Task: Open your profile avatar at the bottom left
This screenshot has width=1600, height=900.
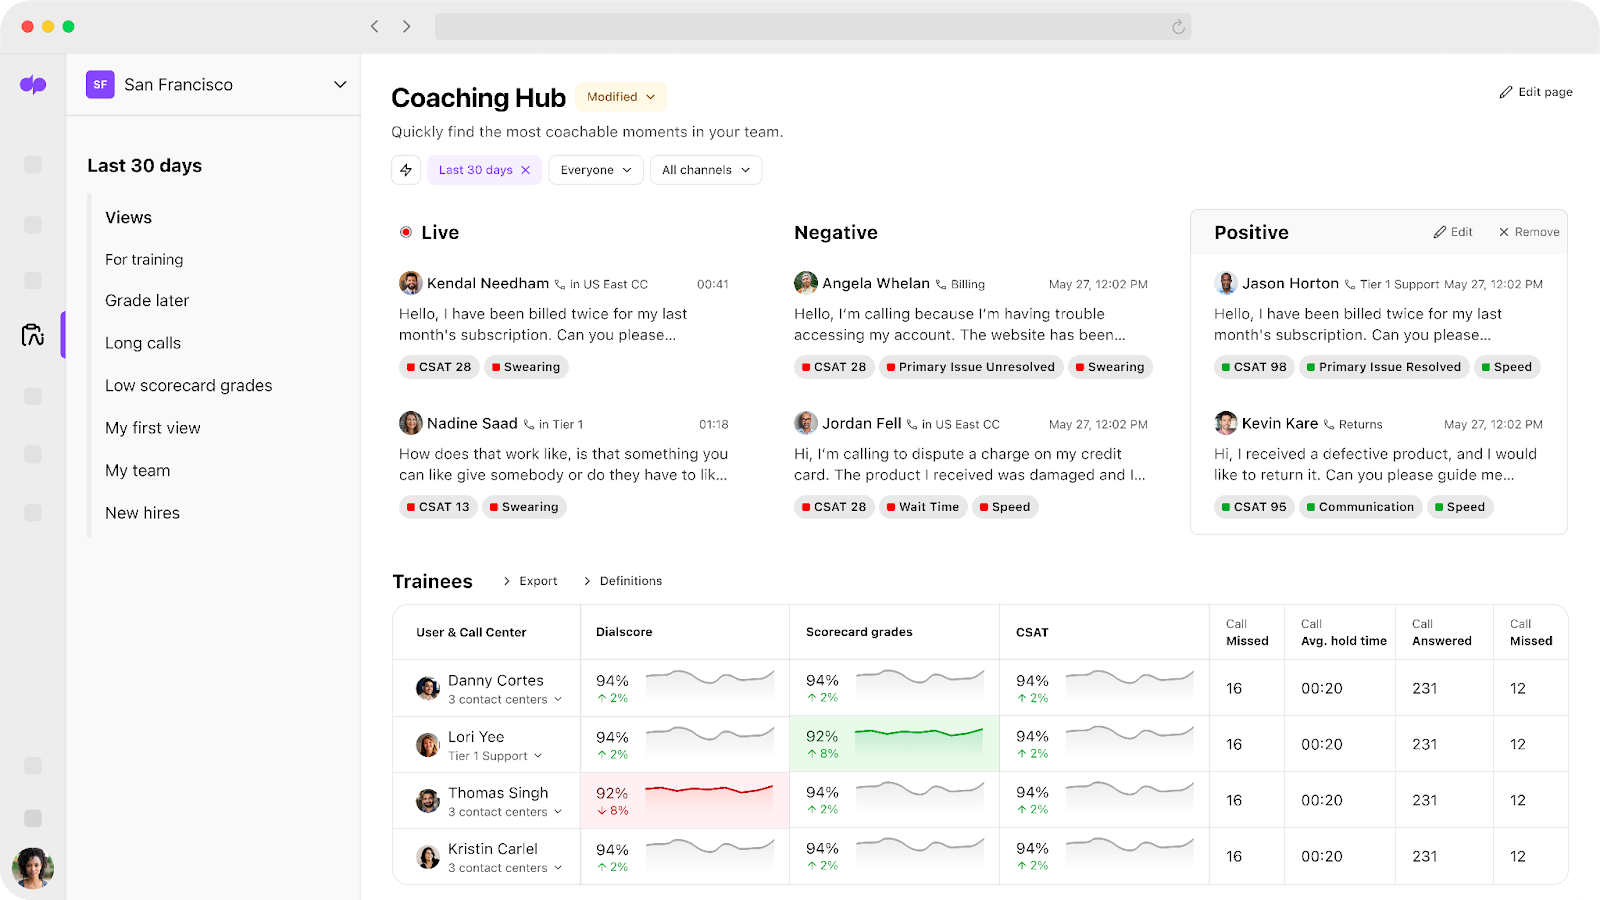Action: pos(33,866)
